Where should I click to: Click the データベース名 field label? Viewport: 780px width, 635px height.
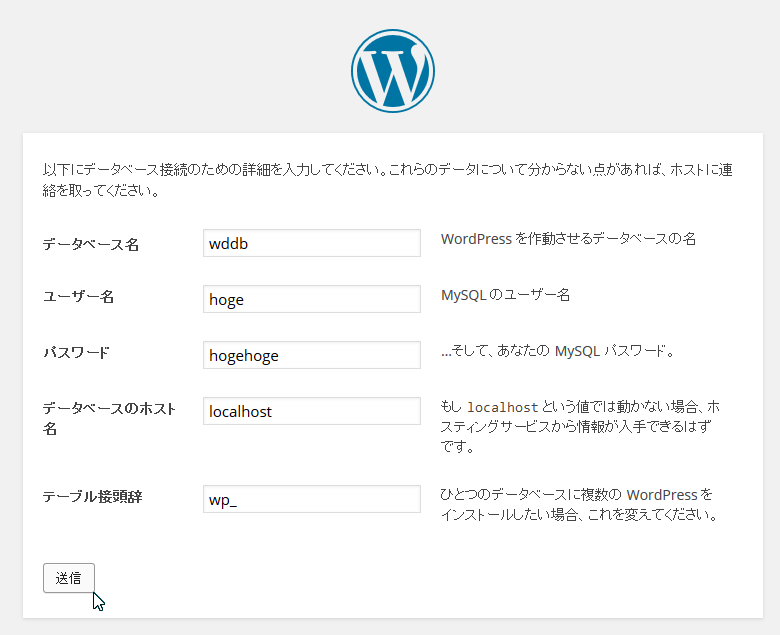pos(91,244)
